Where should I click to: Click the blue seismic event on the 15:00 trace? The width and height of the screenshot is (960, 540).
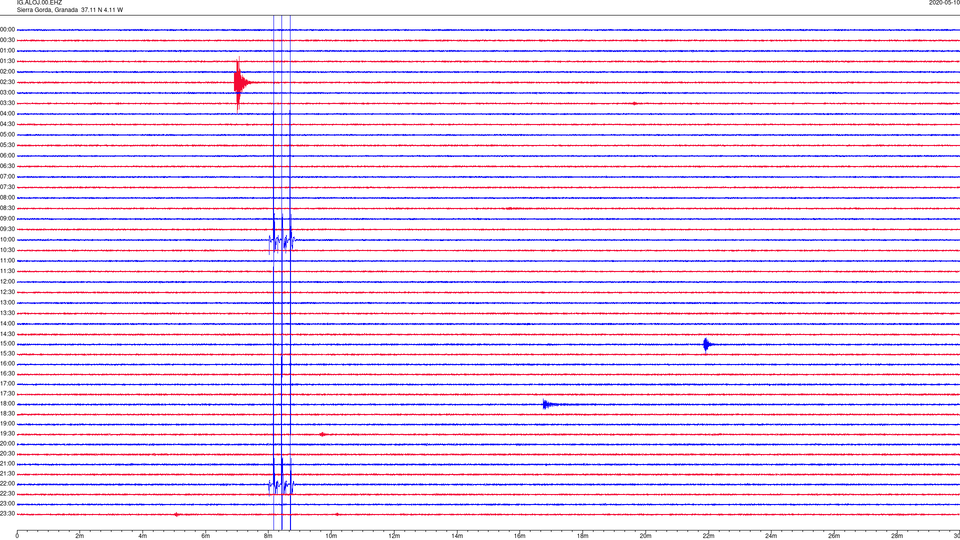click(707, 345)
